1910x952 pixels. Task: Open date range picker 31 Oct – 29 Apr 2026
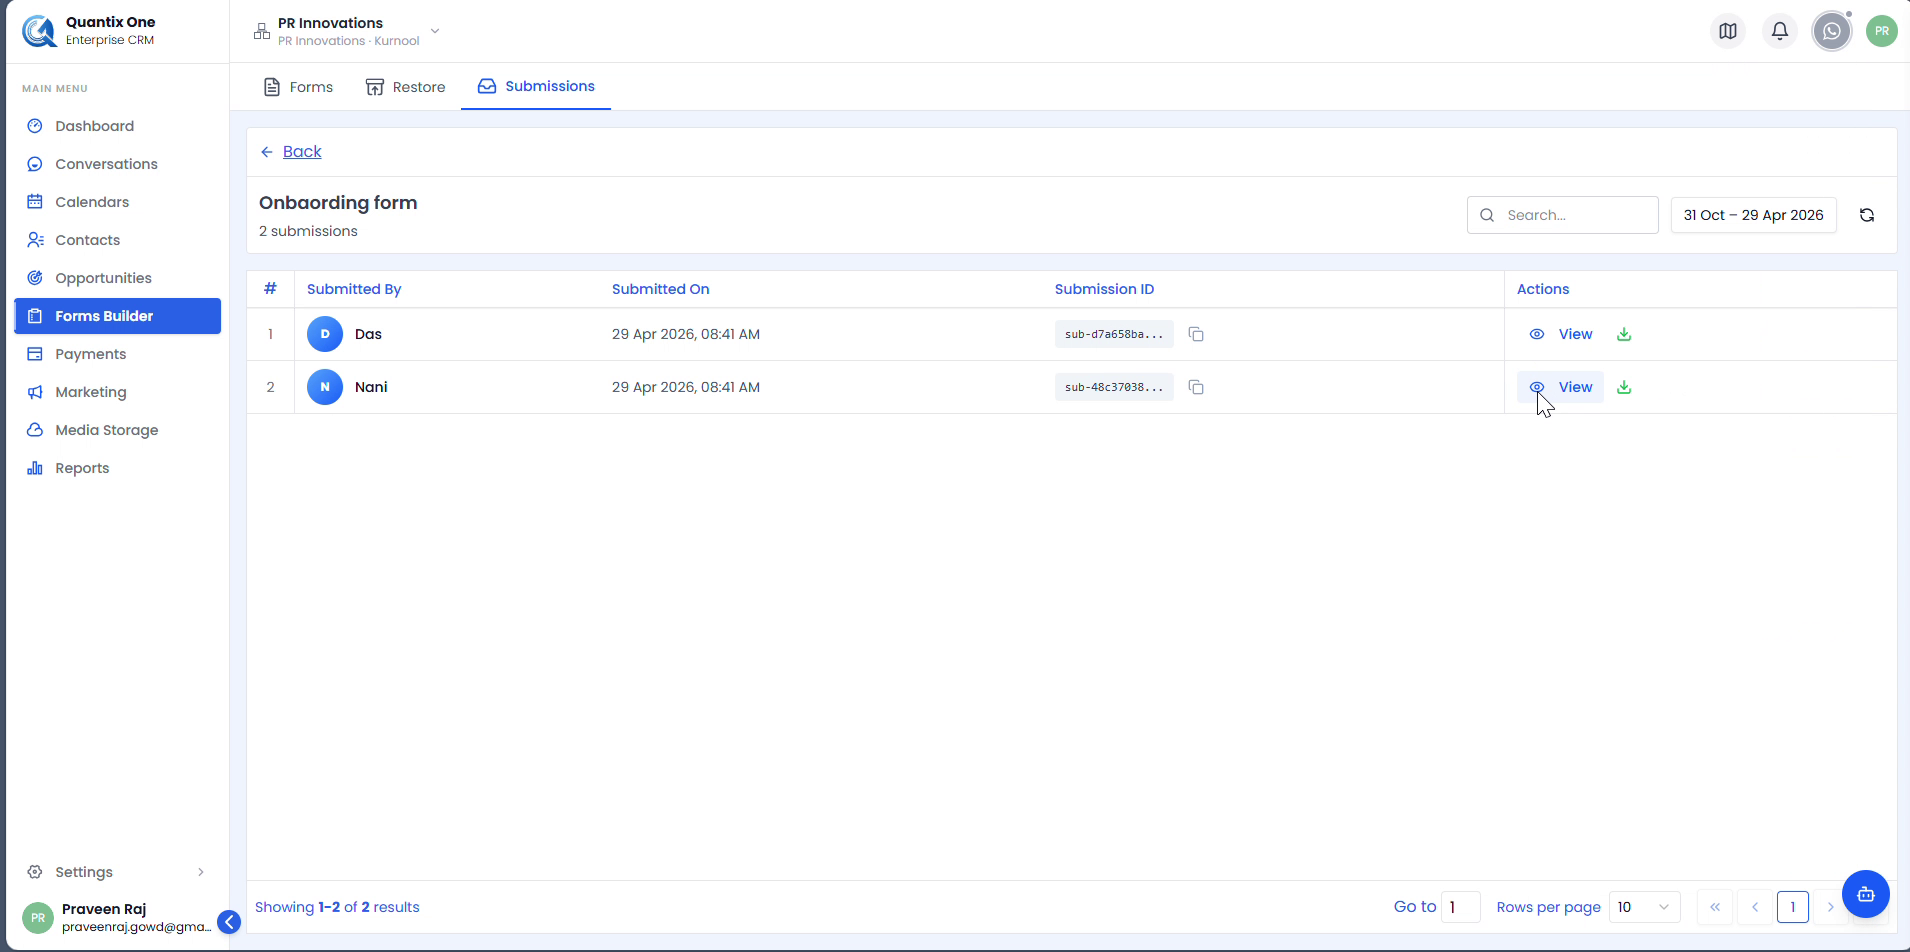pyautogui.click(x=1753, y=215)
